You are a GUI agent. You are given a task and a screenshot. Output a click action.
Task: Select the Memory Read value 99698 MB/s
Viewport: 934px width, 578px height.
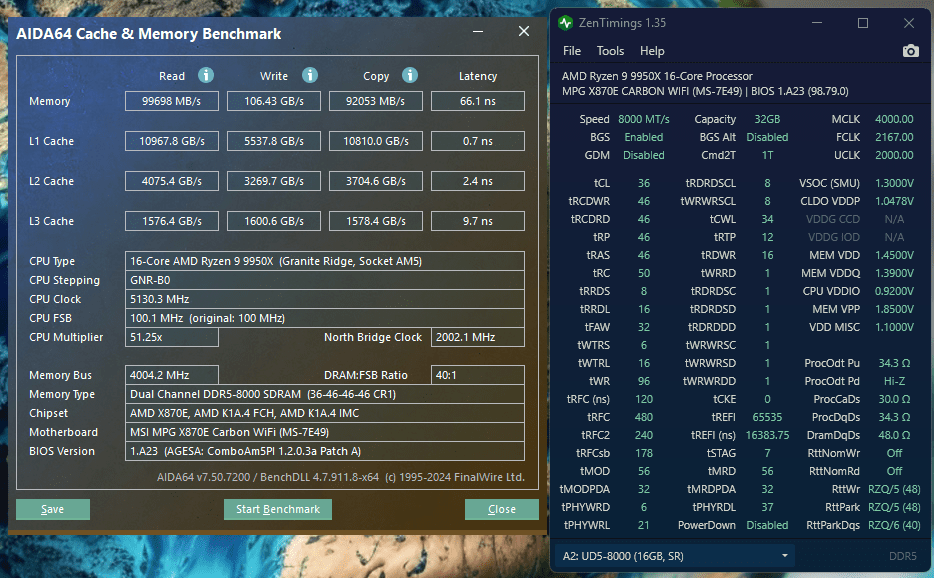point(172,101)
